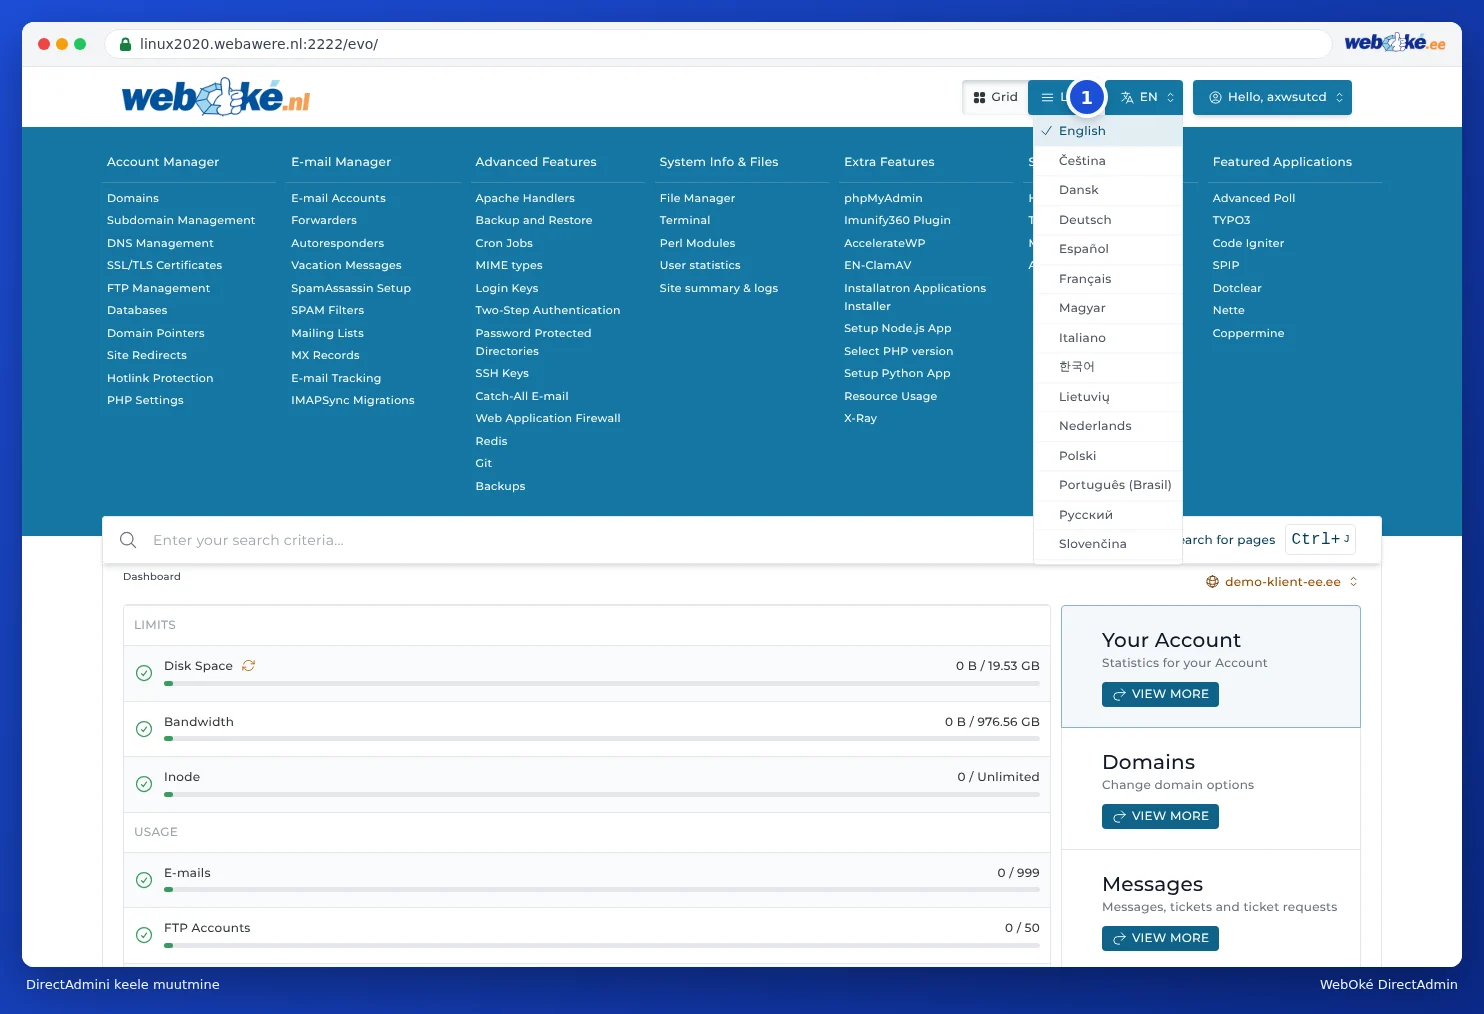Viewport: 1484px width, 1014px height.
Task: Select Polski in the language list
Action: click(x=1108, y=456)
